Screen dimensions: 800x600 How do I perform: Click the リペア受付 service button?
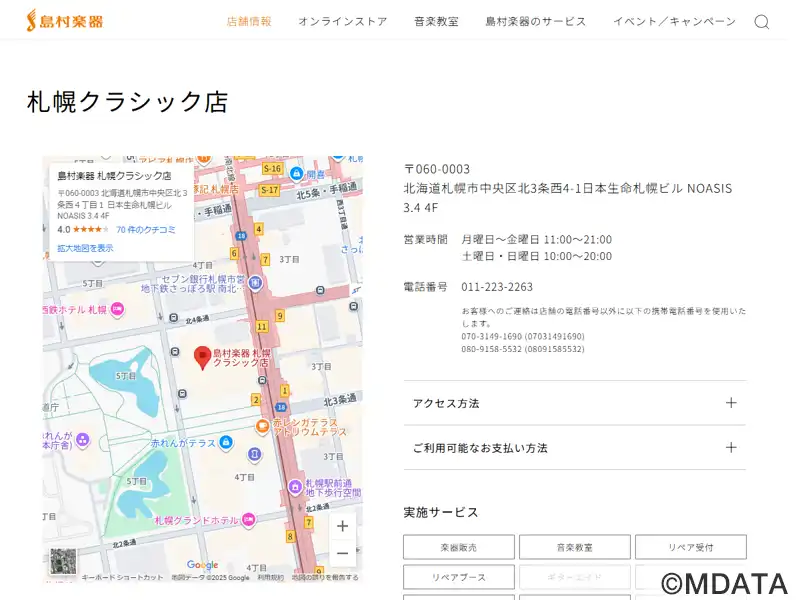point(691,547)
